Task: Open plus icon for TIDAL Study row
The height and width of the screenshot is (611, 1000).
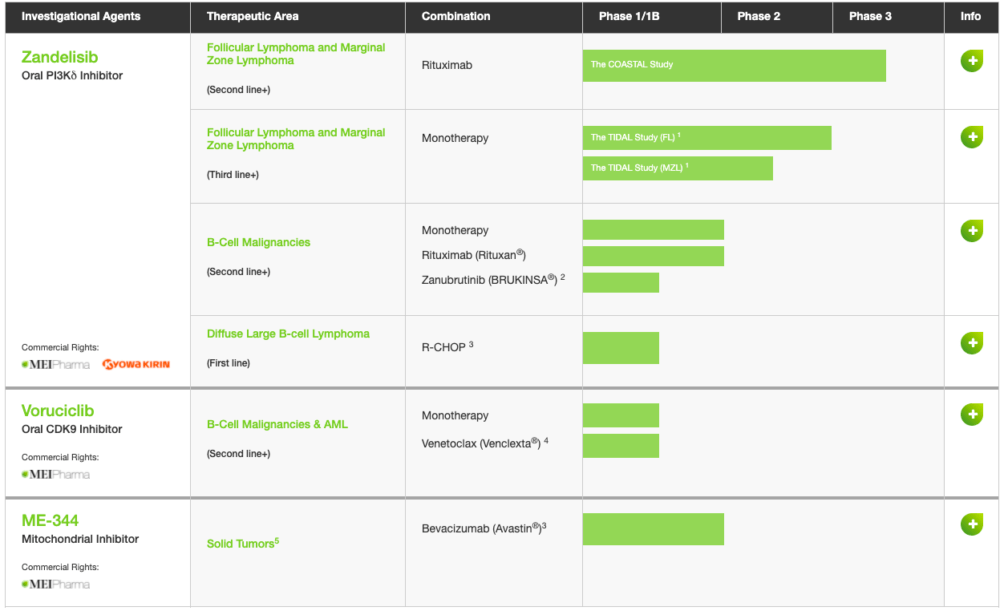Action: pos(971,136)
